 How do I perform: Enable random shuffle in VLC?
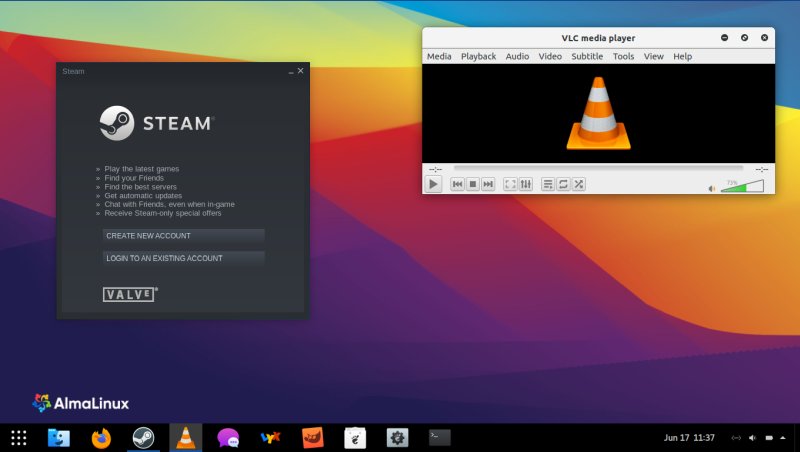coord(578,184)
